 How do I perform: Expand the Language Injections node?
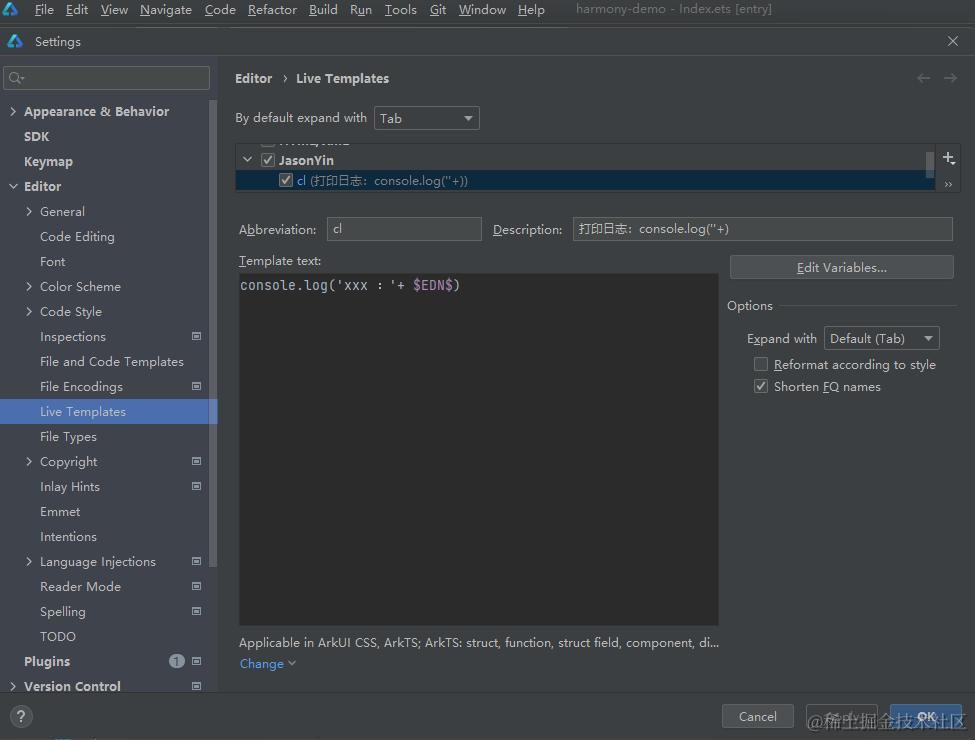(x=29, y=562)
